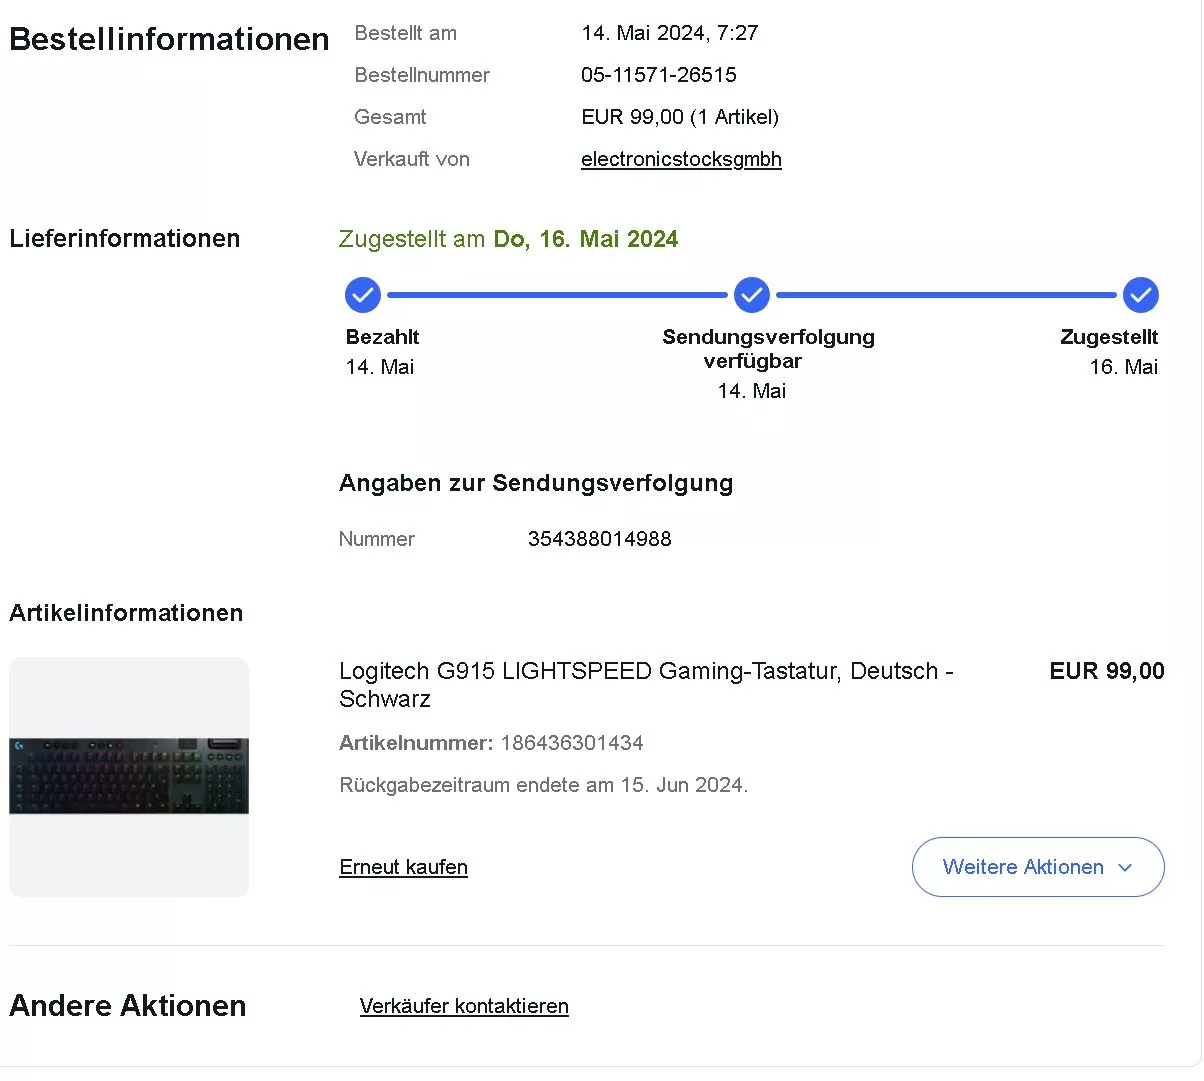Image resolution: width=1204 pixels, height=1081 pixels.
Task: Click the Artikelinformationen heading
Action: click(x=126, y=613)
